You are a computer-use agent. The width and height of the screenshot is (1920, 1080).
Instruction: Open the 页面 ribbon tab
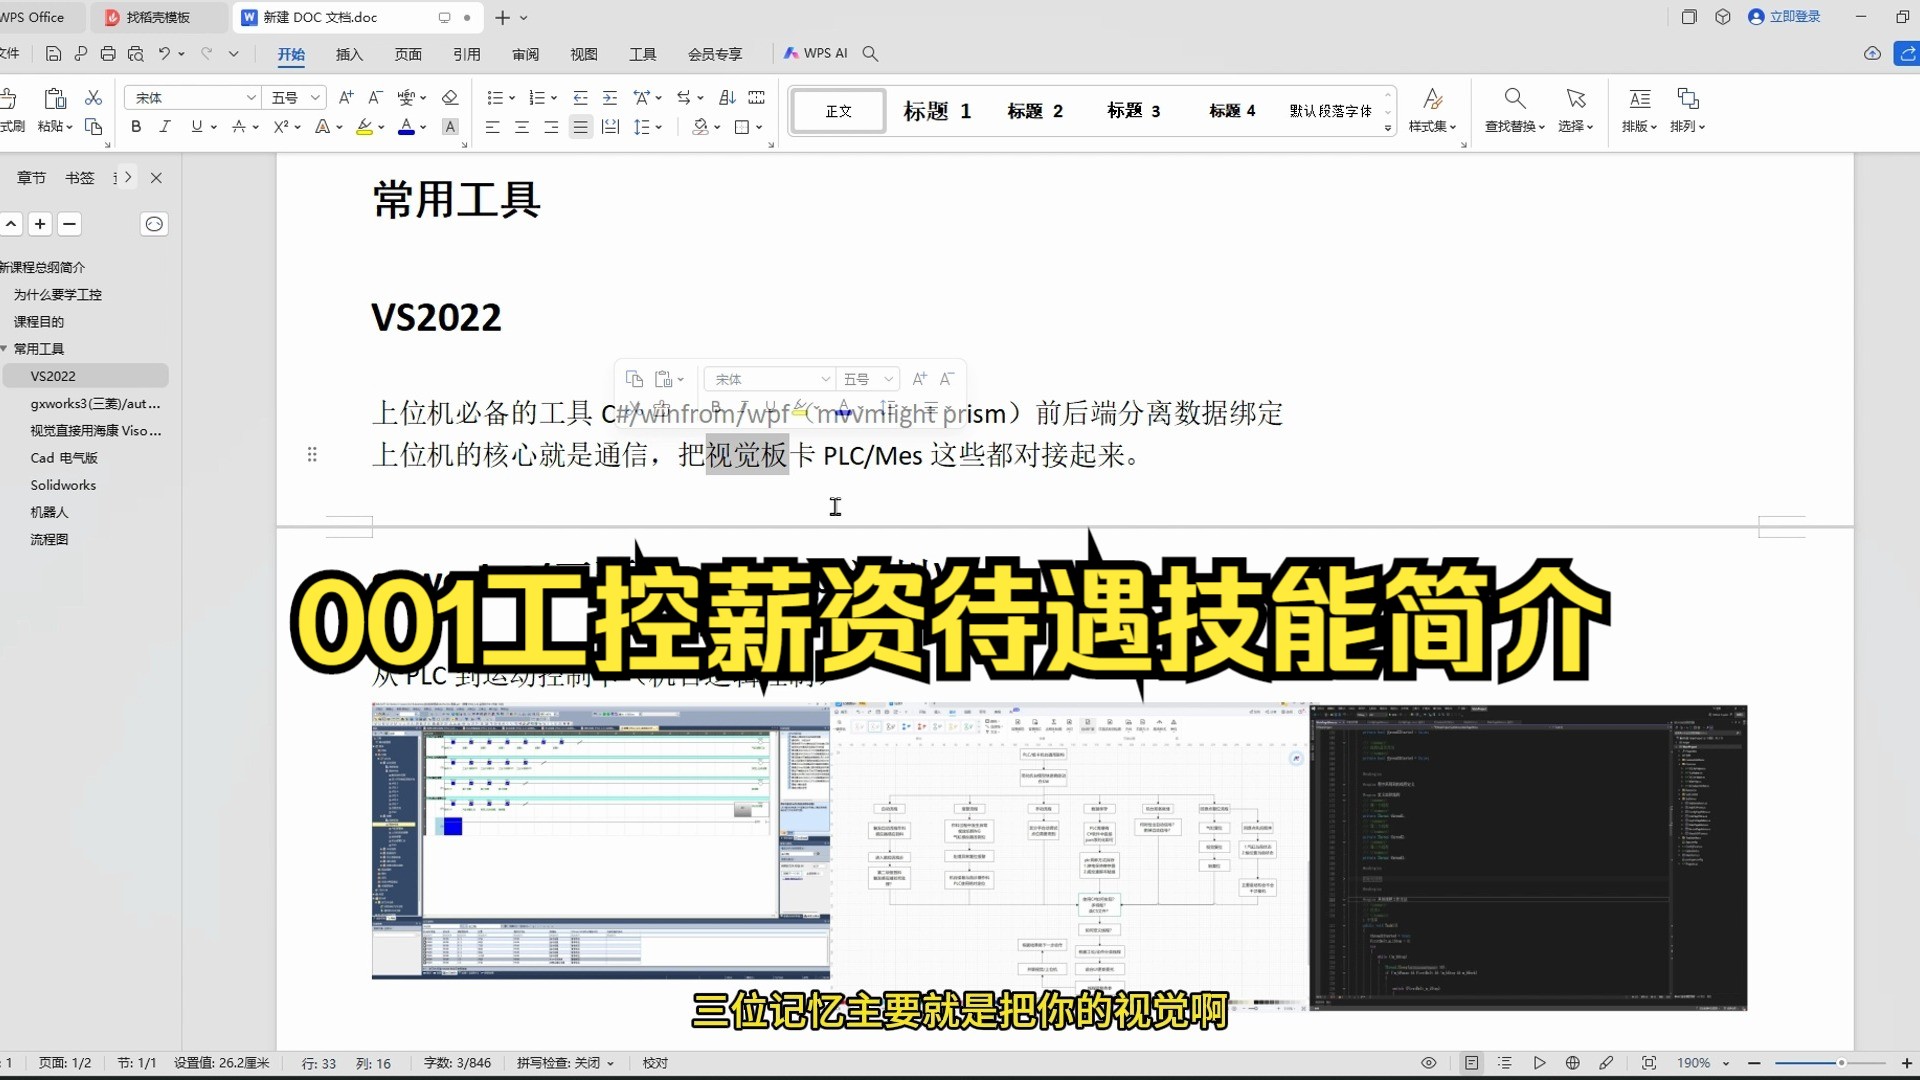408,54
